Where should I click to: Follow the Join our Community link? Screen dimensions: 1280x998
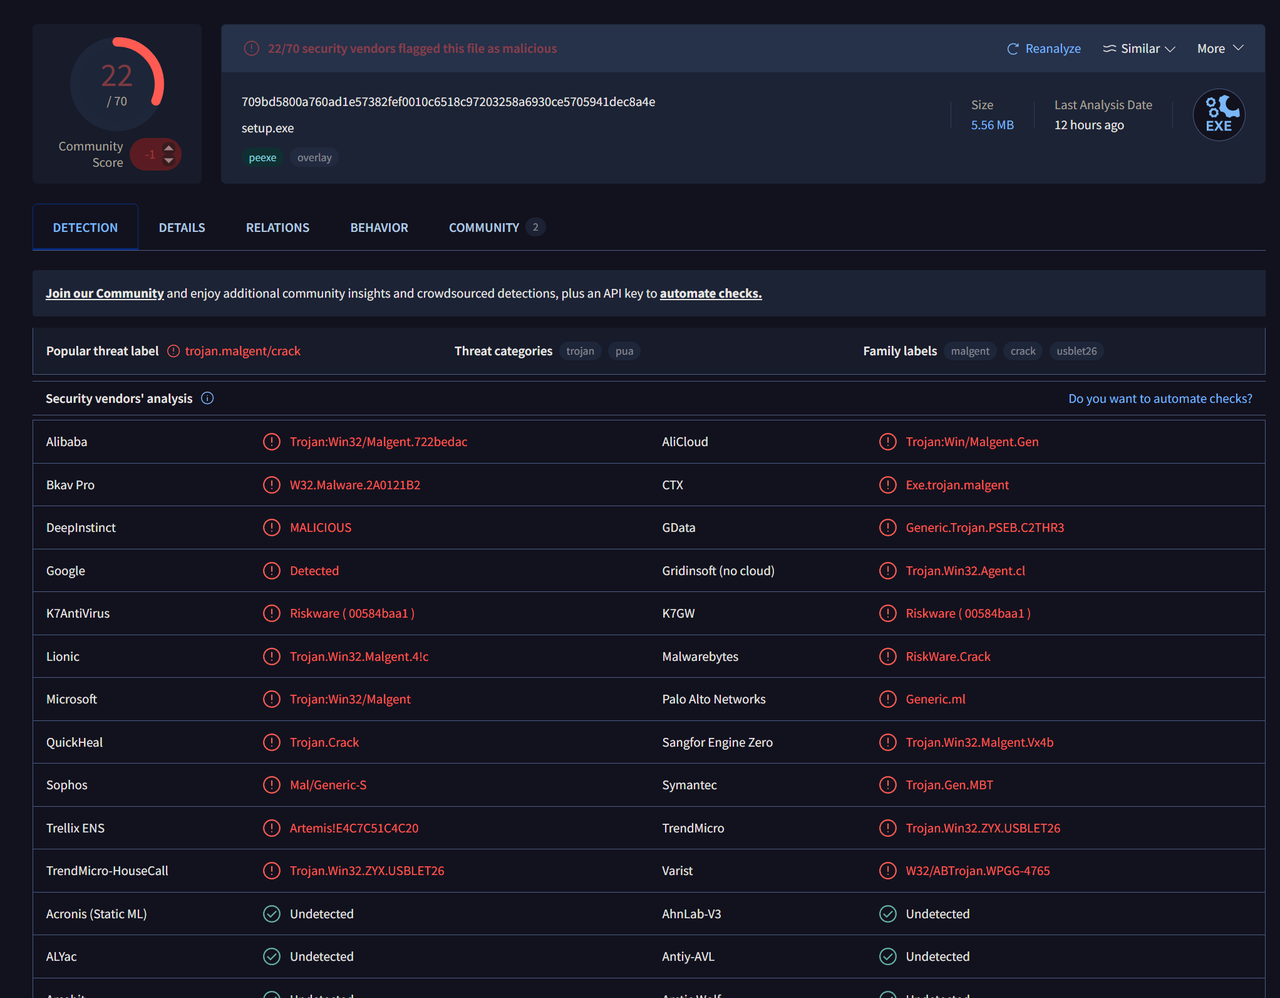tap(105, 294)
